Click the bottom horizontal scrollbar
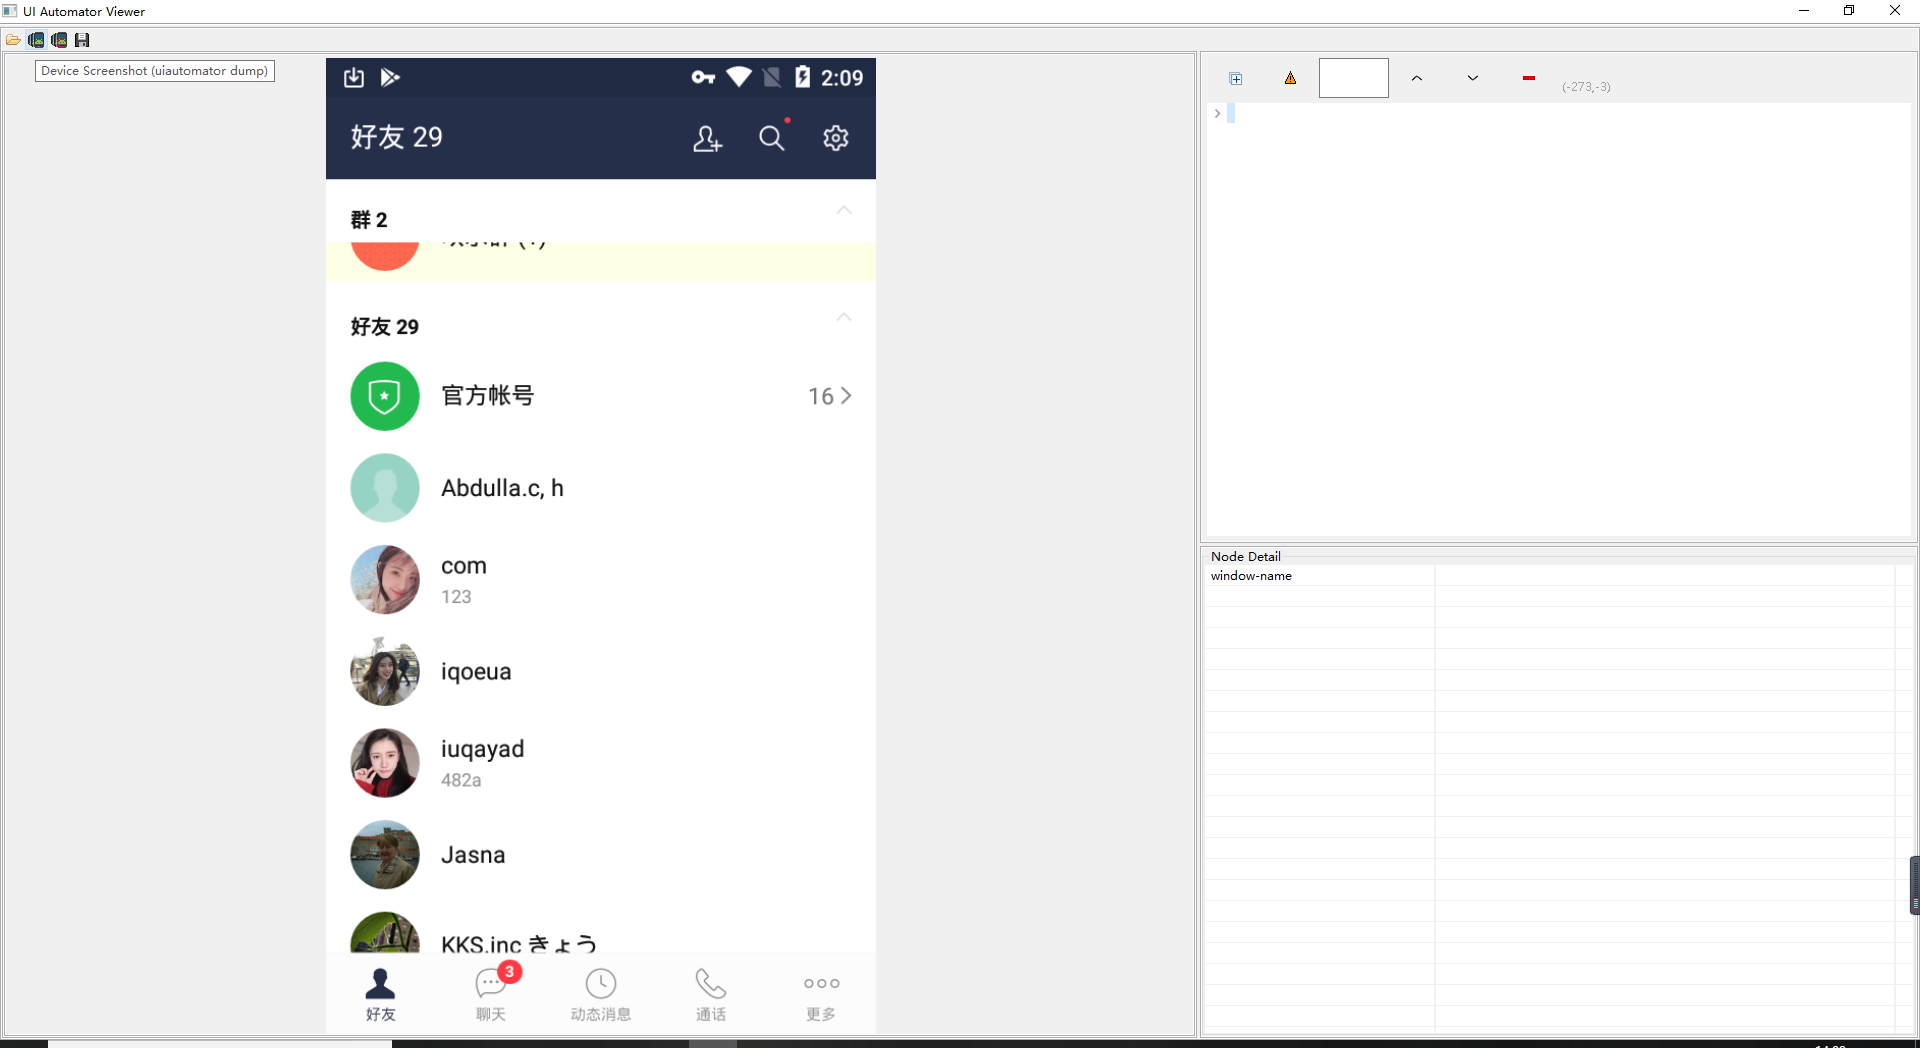The image size is (1920, 1048). coord(220,1043)
